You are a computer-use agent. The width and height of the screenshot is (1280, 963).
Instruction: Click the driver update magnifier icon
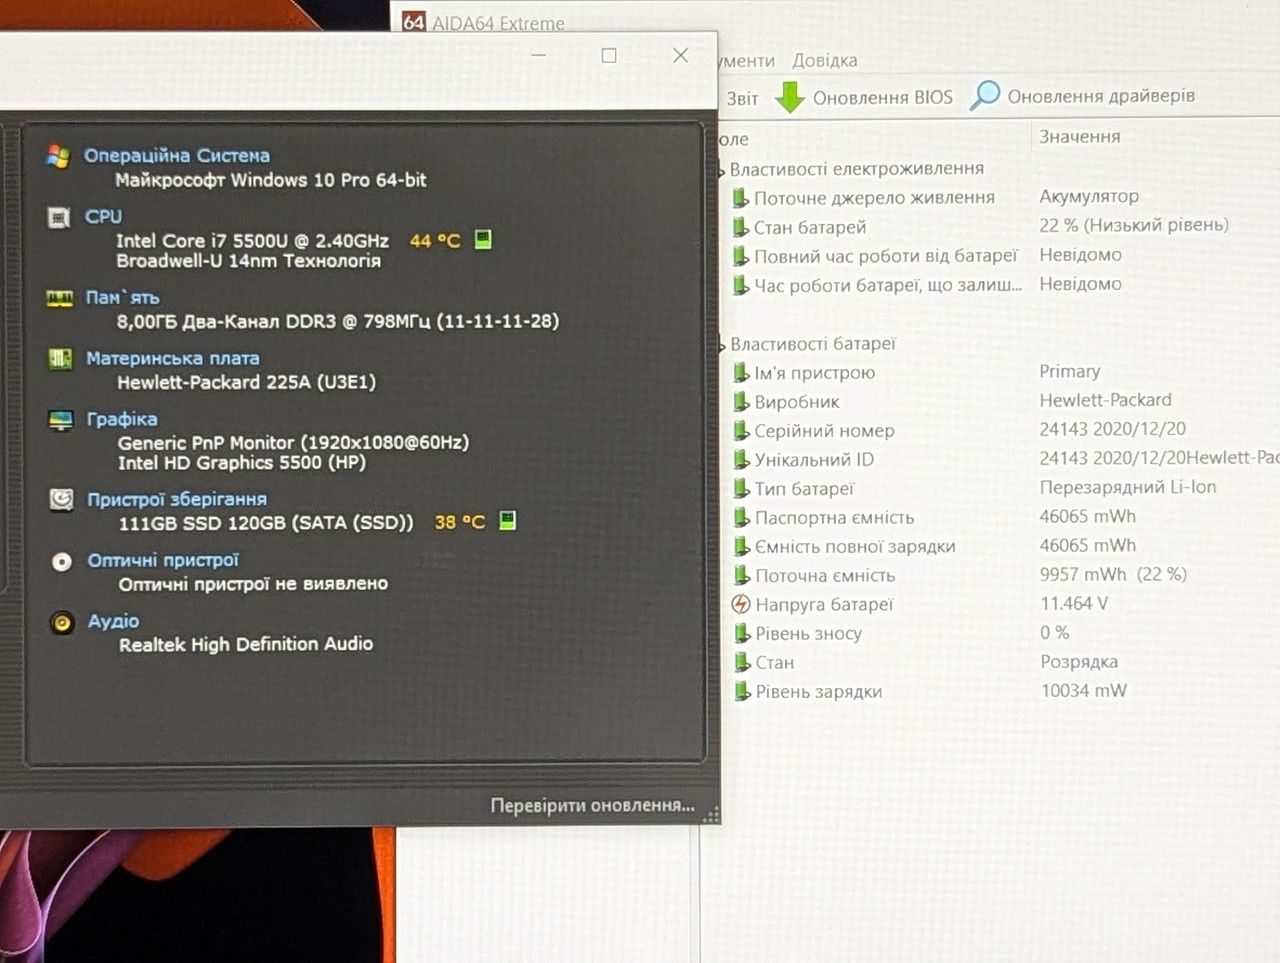(985, 95)
